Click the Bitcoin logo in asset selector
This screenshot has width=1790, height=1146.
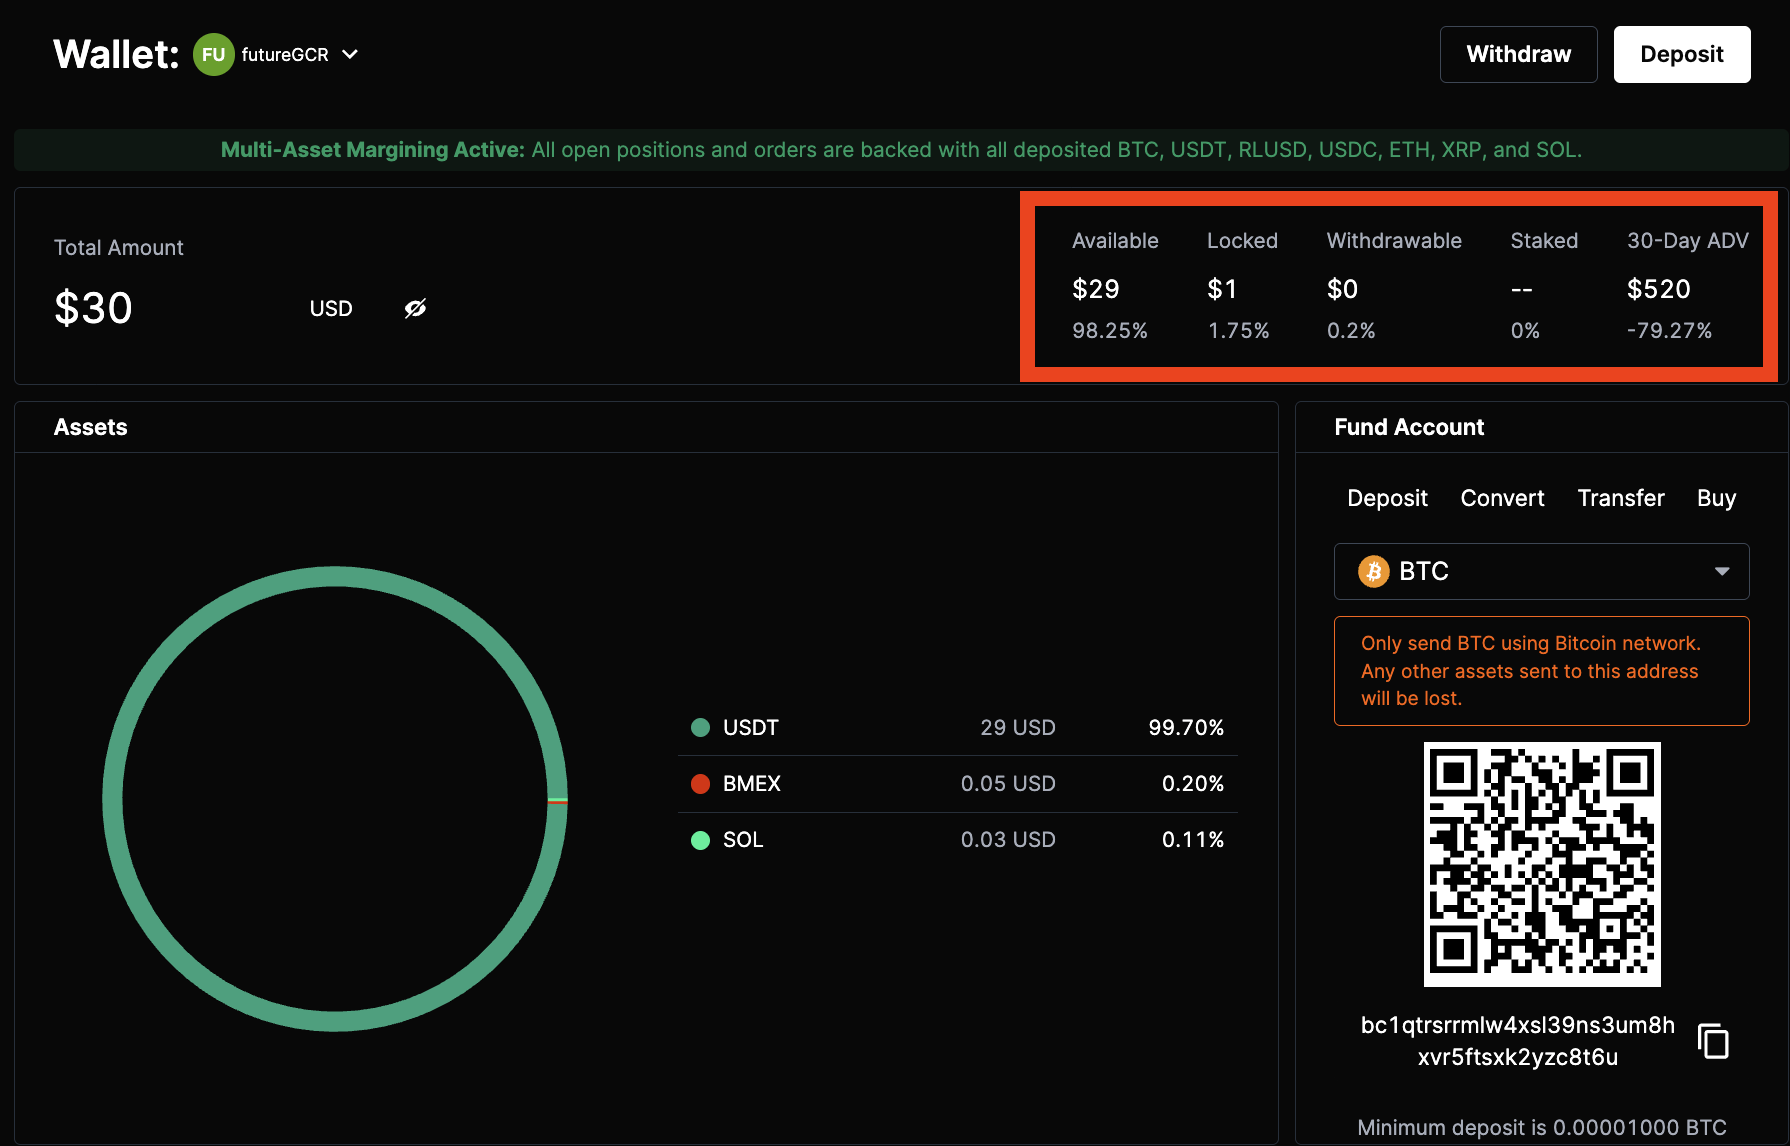point(1373,571)
